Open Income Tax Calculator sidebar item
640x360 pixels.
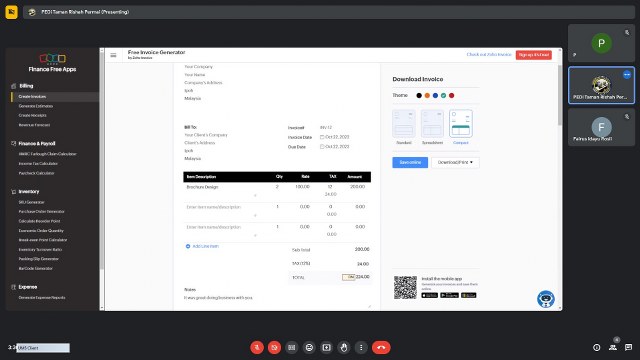pos(38,164)
